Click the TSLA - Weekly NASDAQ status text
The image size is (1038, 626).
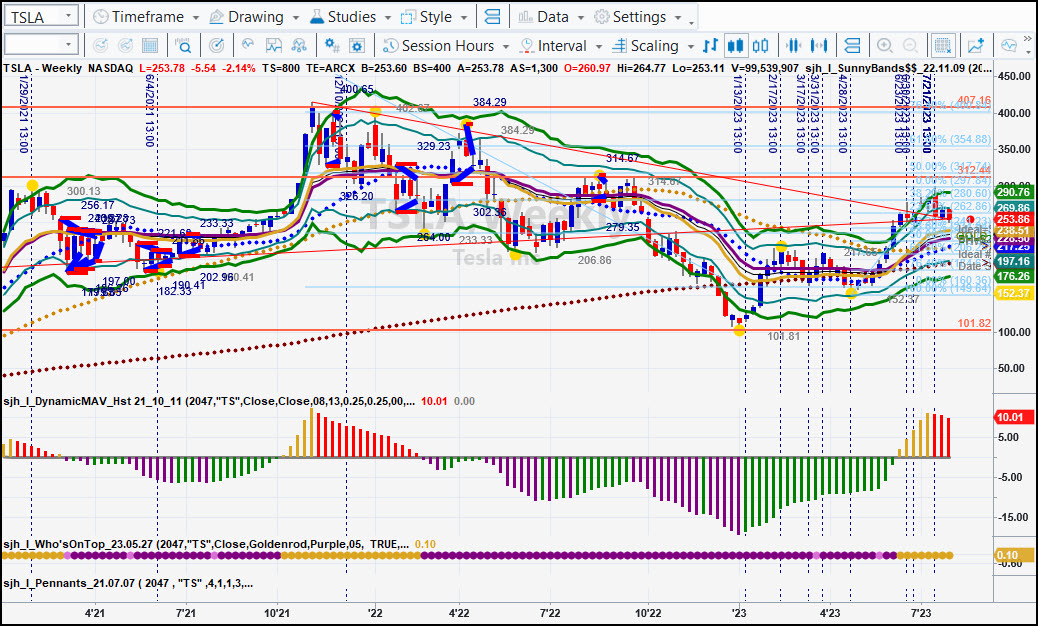pos(68,68)
